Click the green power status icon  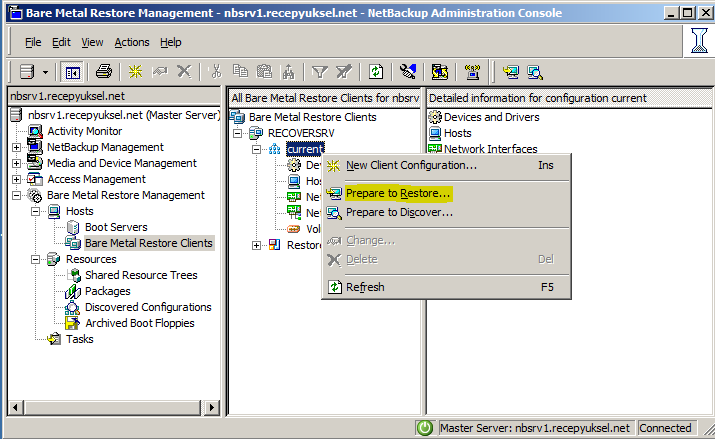coord(425,428)
